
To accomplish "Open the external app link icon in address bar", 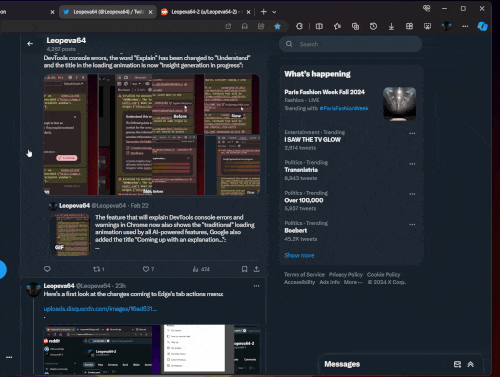I will [228, 26].
